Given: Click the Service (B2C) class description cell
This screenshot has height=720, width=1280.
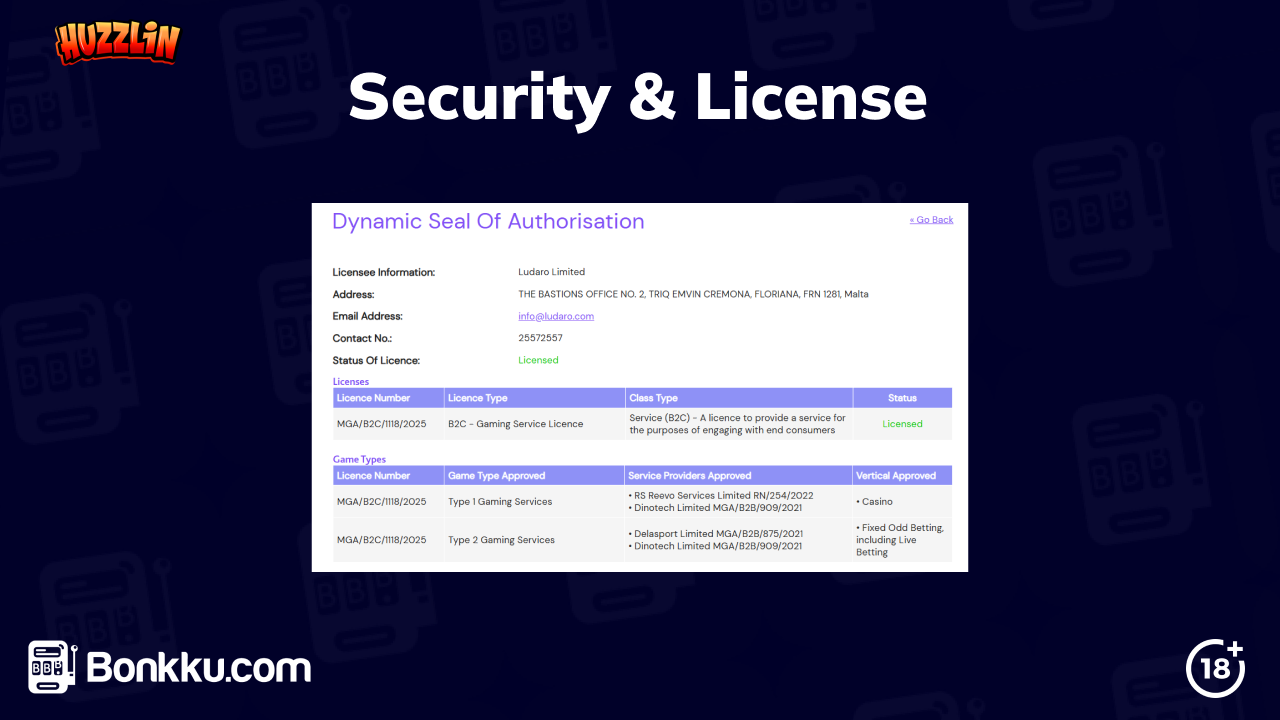Looking at the screenshot, I should pos(738,424).
